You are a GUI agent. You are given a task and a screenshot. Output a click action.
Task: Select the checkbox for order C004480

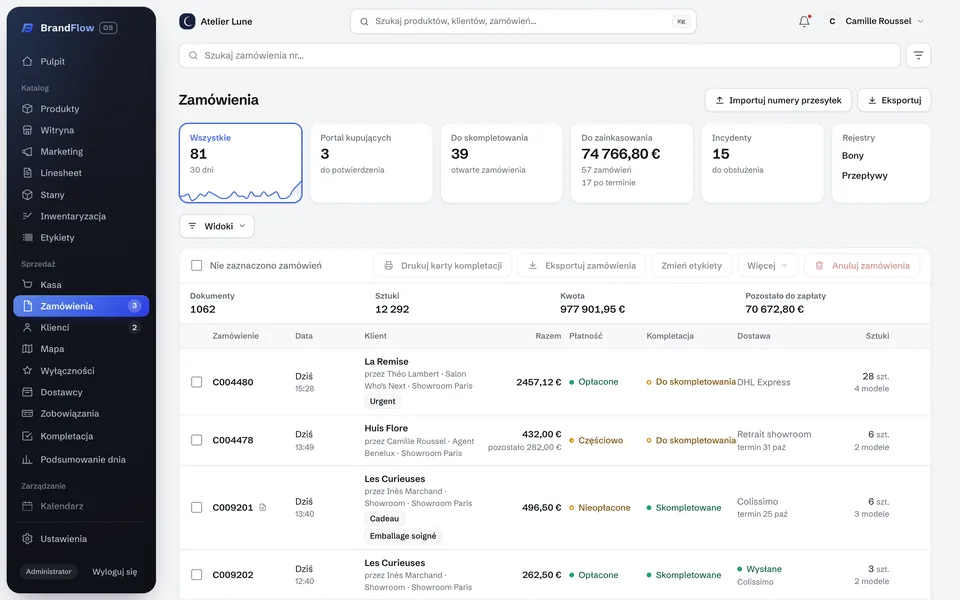tap(197, 382)
